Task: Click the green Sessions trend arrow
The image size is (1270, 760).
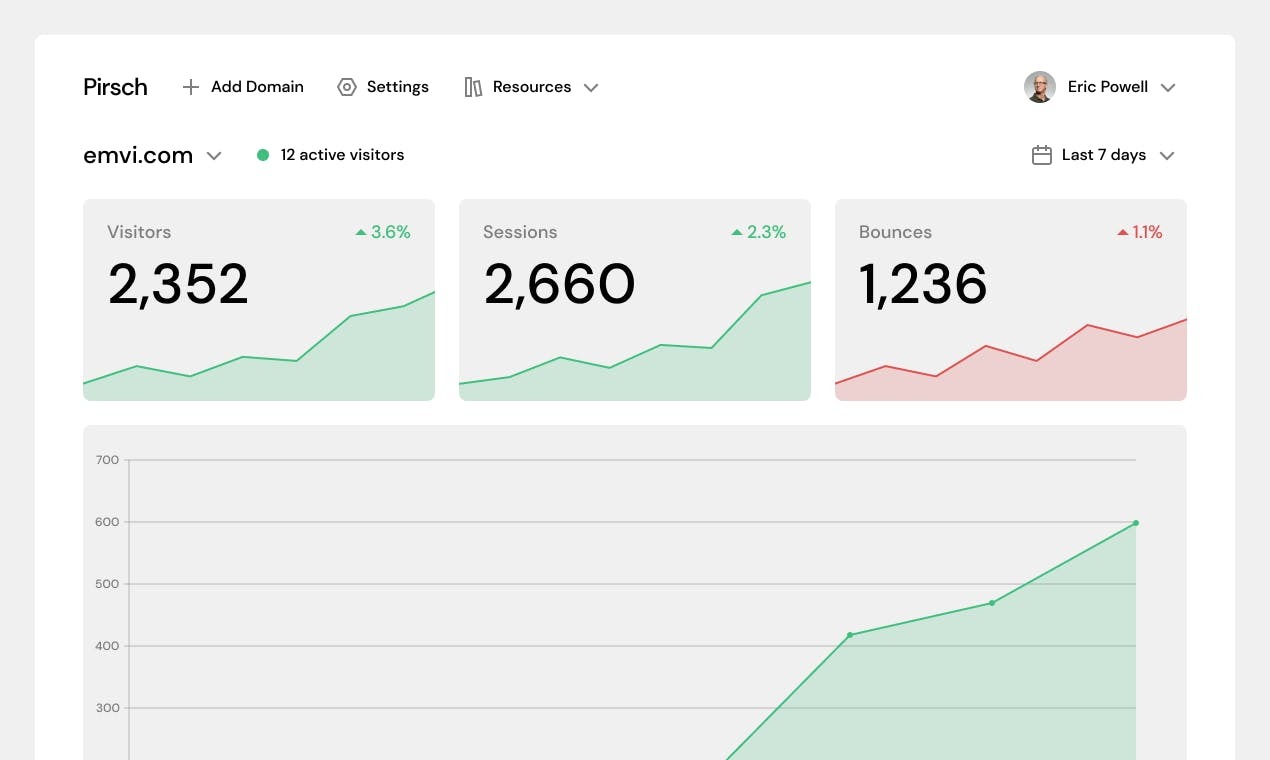Action: [x=737, y=232]
